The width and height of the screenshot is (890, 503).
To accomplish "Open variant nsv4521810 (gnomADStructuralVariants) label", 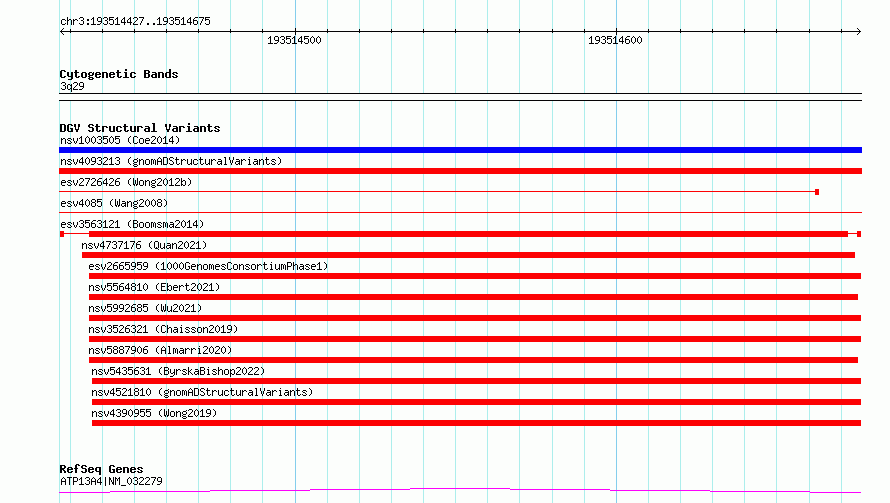I will pos(202,392).
